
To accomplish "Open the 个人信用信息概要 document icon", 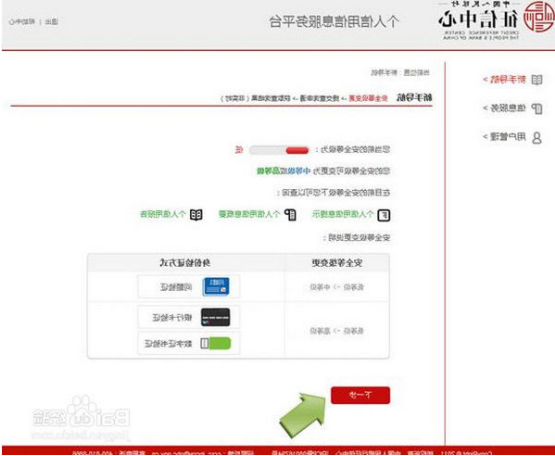I will coord(291,215).
